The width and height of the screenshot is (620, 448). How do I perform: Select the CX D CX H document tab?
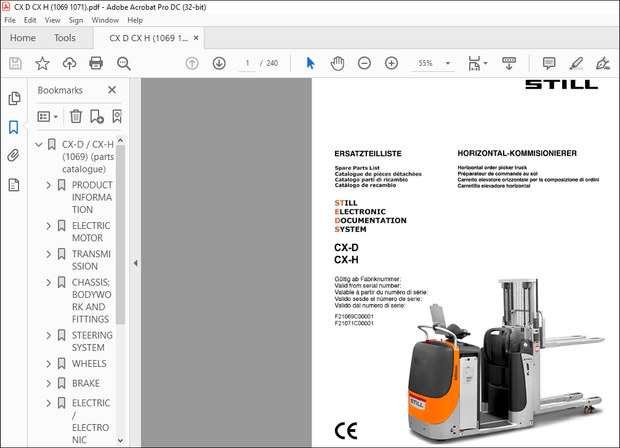[148, 38]
